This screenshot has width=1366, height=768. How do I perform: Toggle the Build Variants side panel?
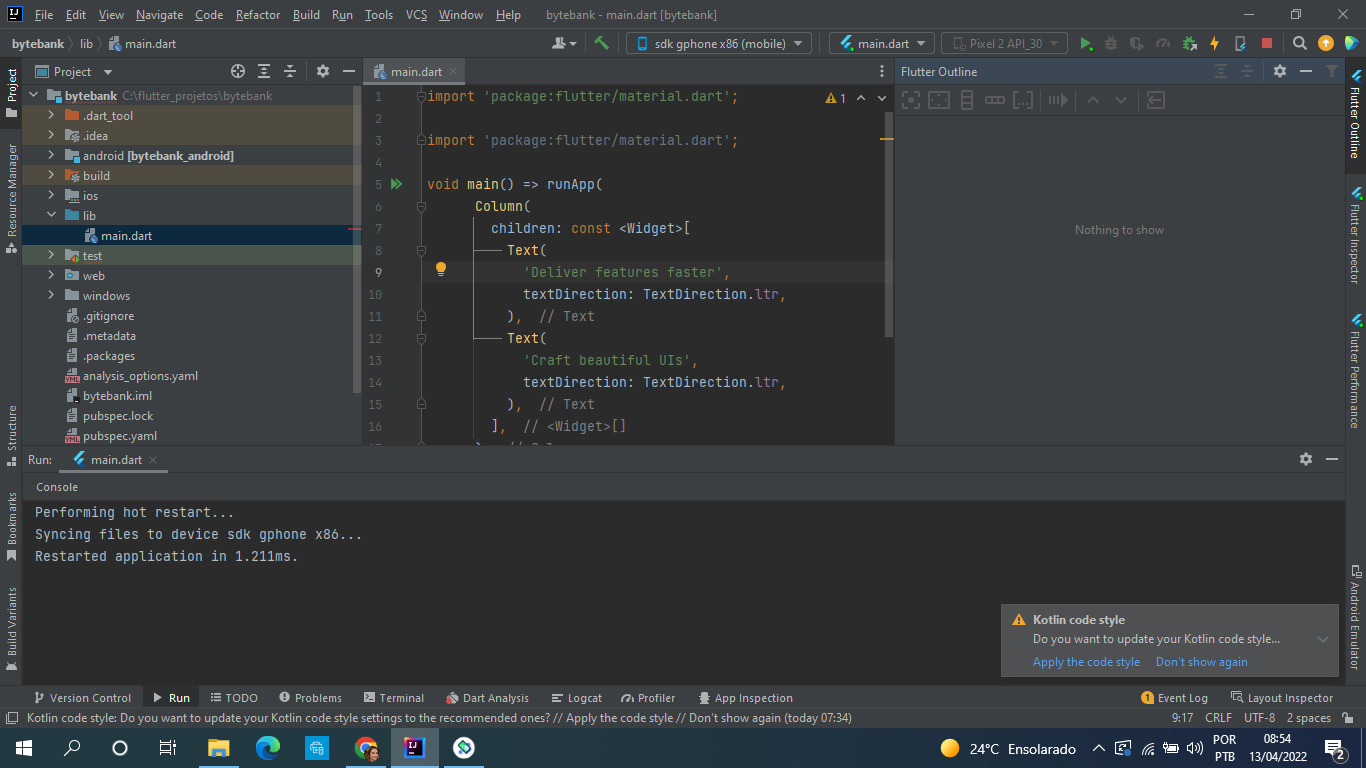pyautogui.click(x=12, y=628)
